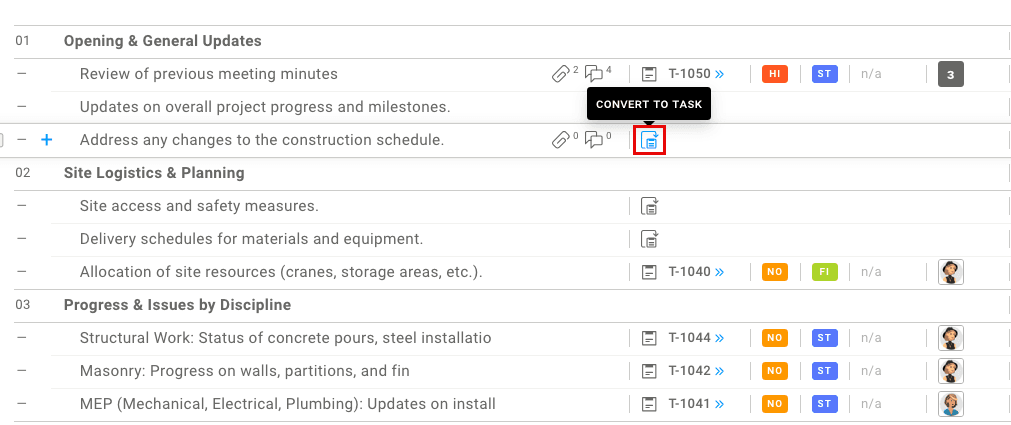Image resolution: width=1011 pixels, height=425 pixels.
Task: Convert "Site access and safety measures" to task
Action: (650, 206)
